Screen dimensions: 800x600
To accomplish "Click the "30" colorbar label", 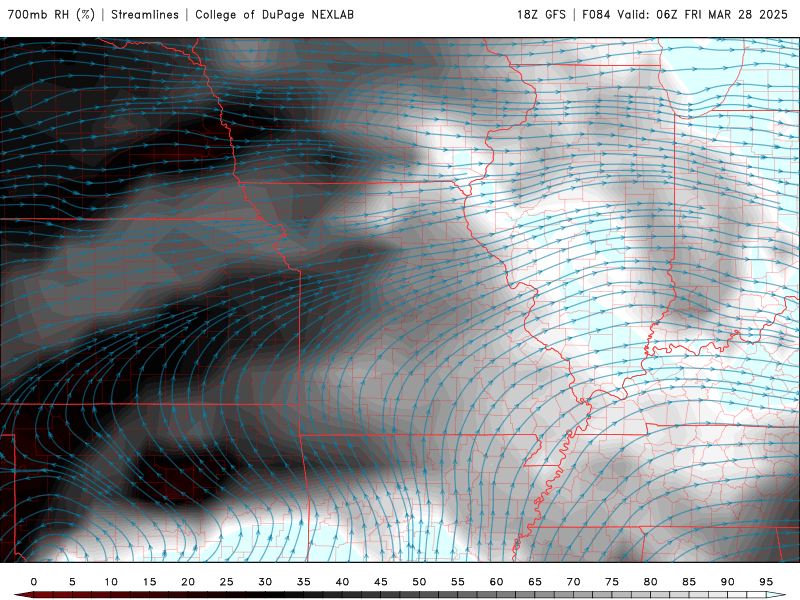I will [265, 582].
